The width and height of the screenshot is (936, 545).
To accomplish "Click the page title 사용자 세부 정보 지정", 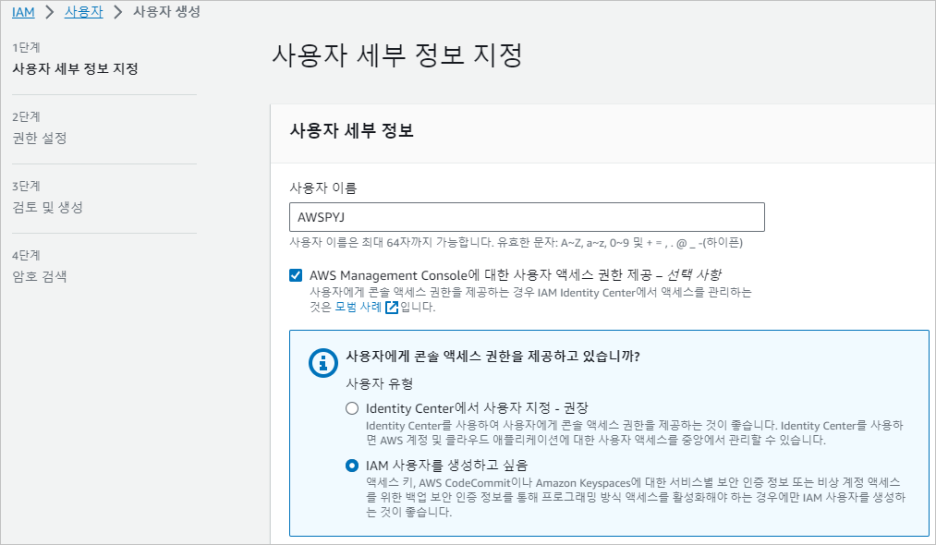I will (398, 55).
